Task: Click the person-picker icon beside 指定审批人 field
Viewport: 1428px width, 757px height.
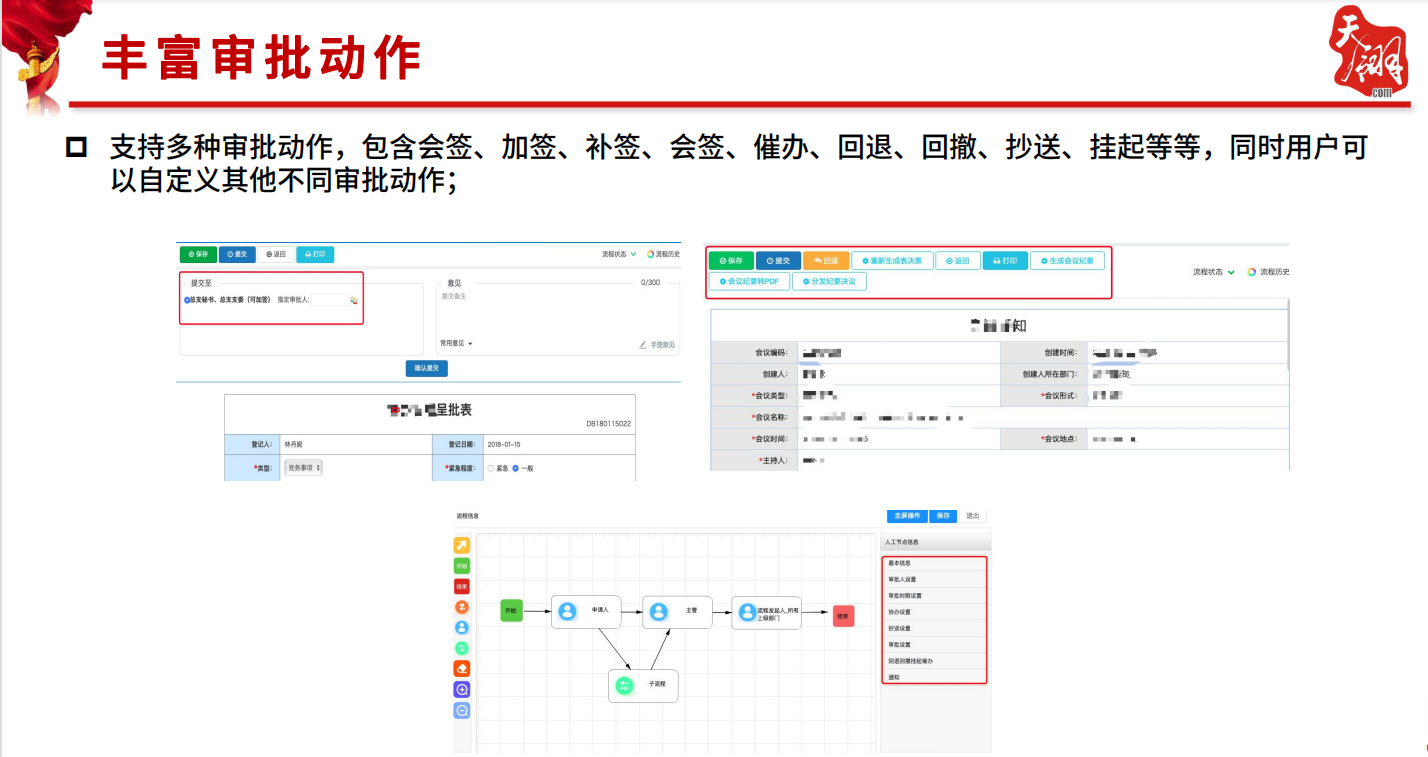Action: [x=354, y=300]
